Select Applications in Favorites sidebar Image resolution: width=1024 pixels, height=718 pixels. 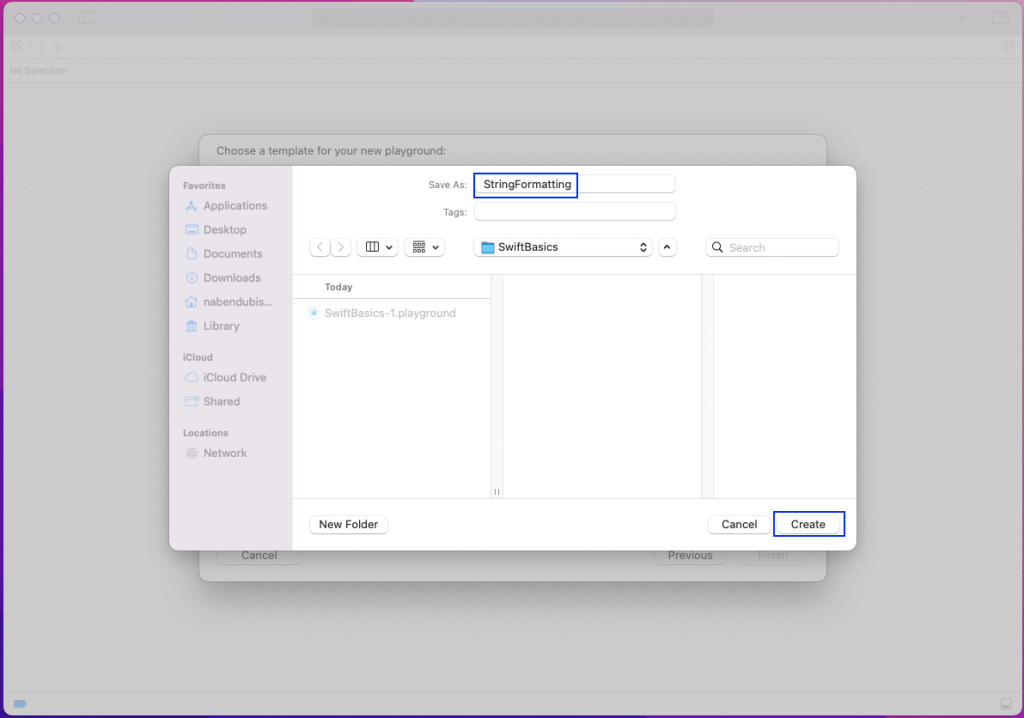235,206
